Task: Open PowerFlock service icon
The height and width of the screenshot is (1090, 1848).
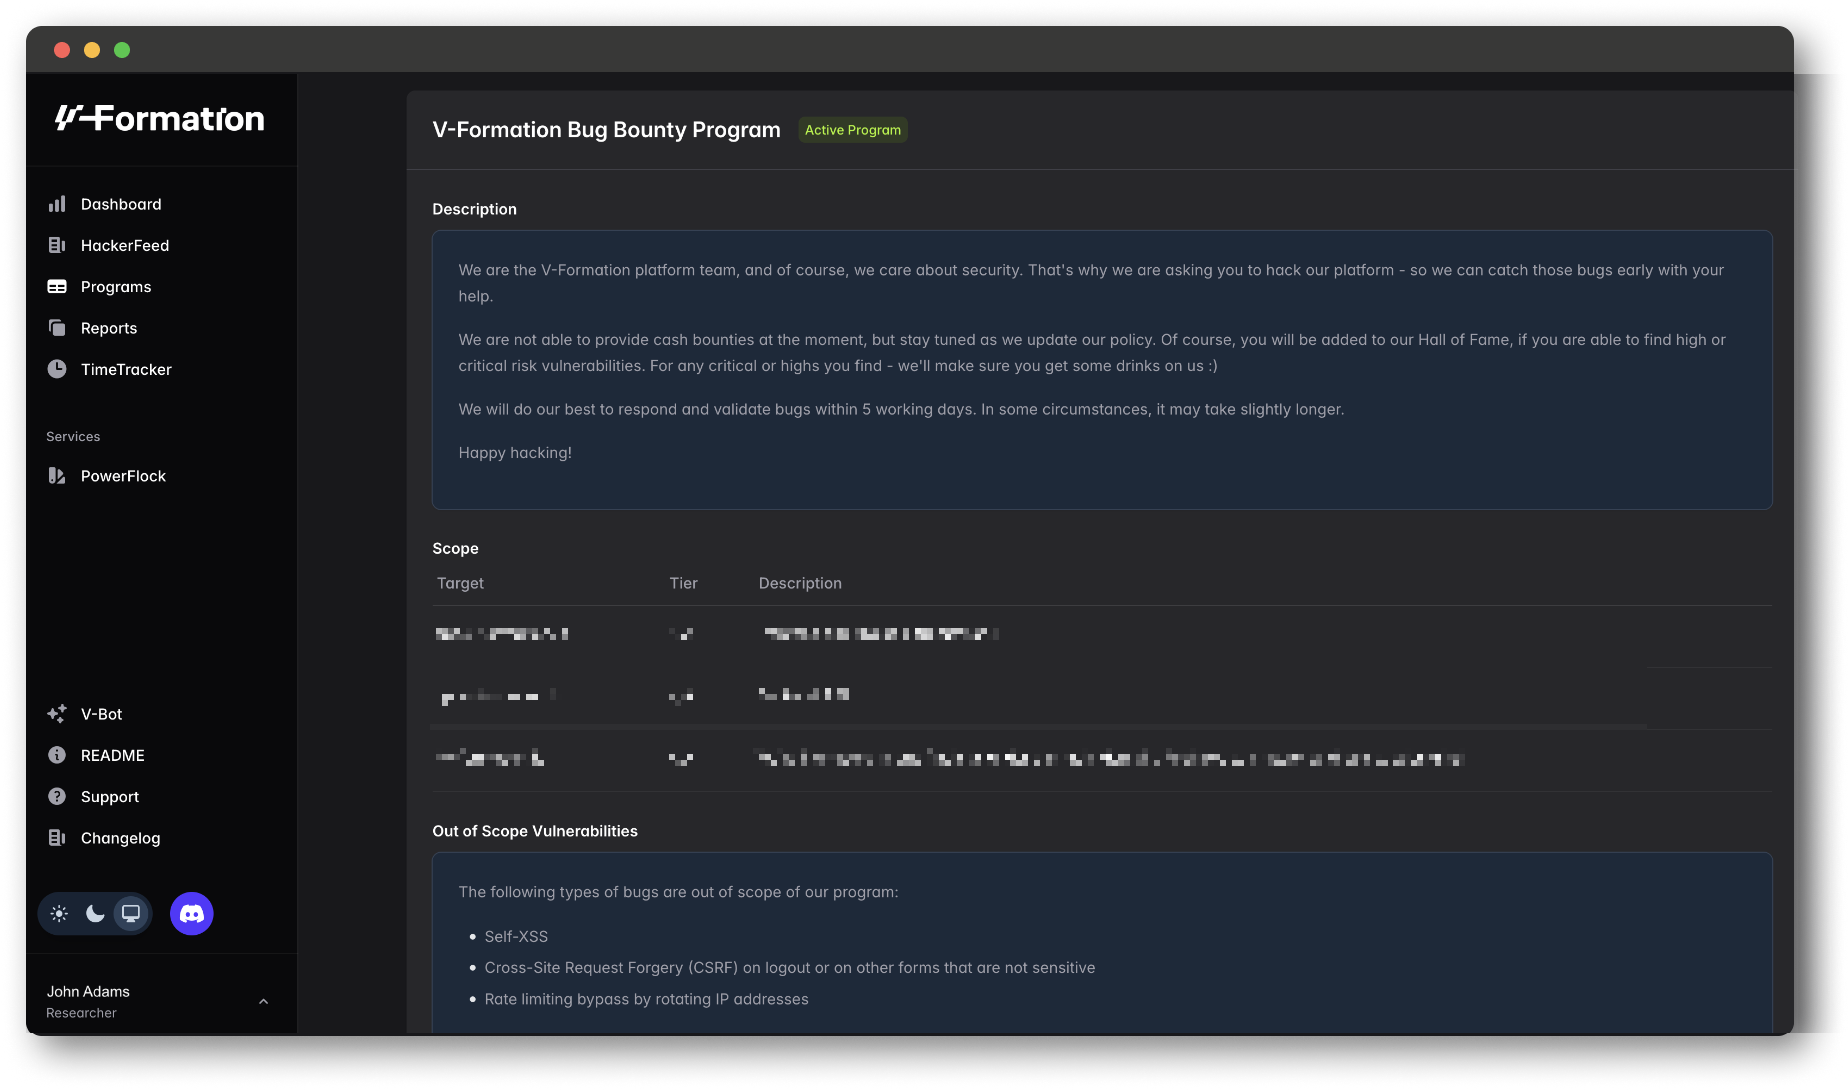Action: click(x=57, y=476)
